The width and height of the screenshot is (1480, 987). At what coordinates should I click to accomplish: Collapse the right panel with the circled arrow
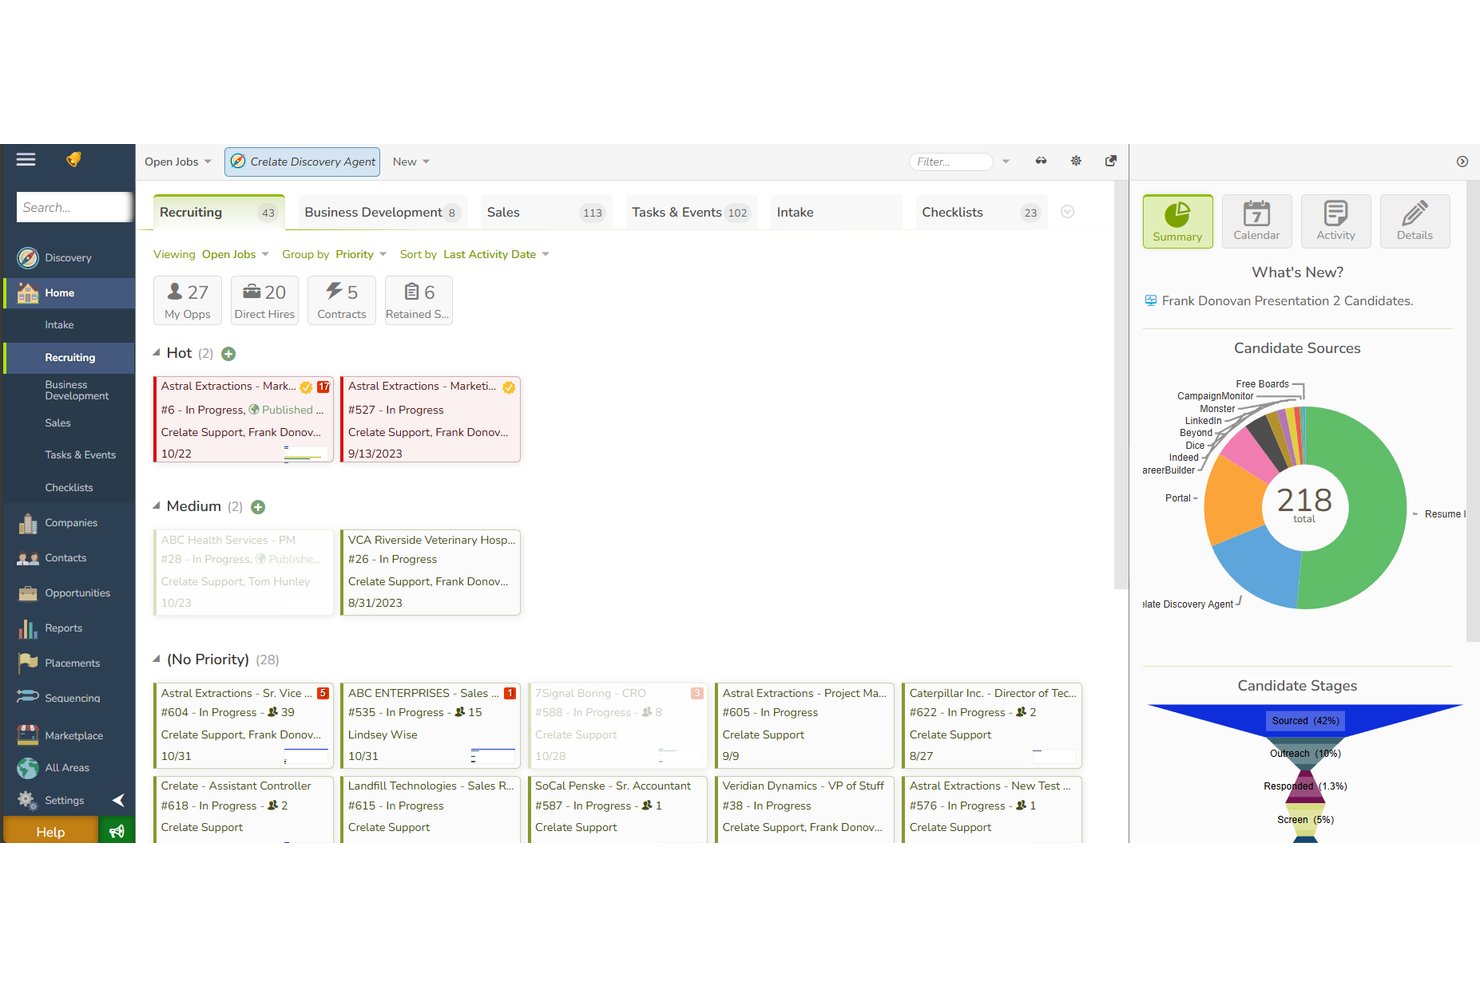tap(1462, 161)
